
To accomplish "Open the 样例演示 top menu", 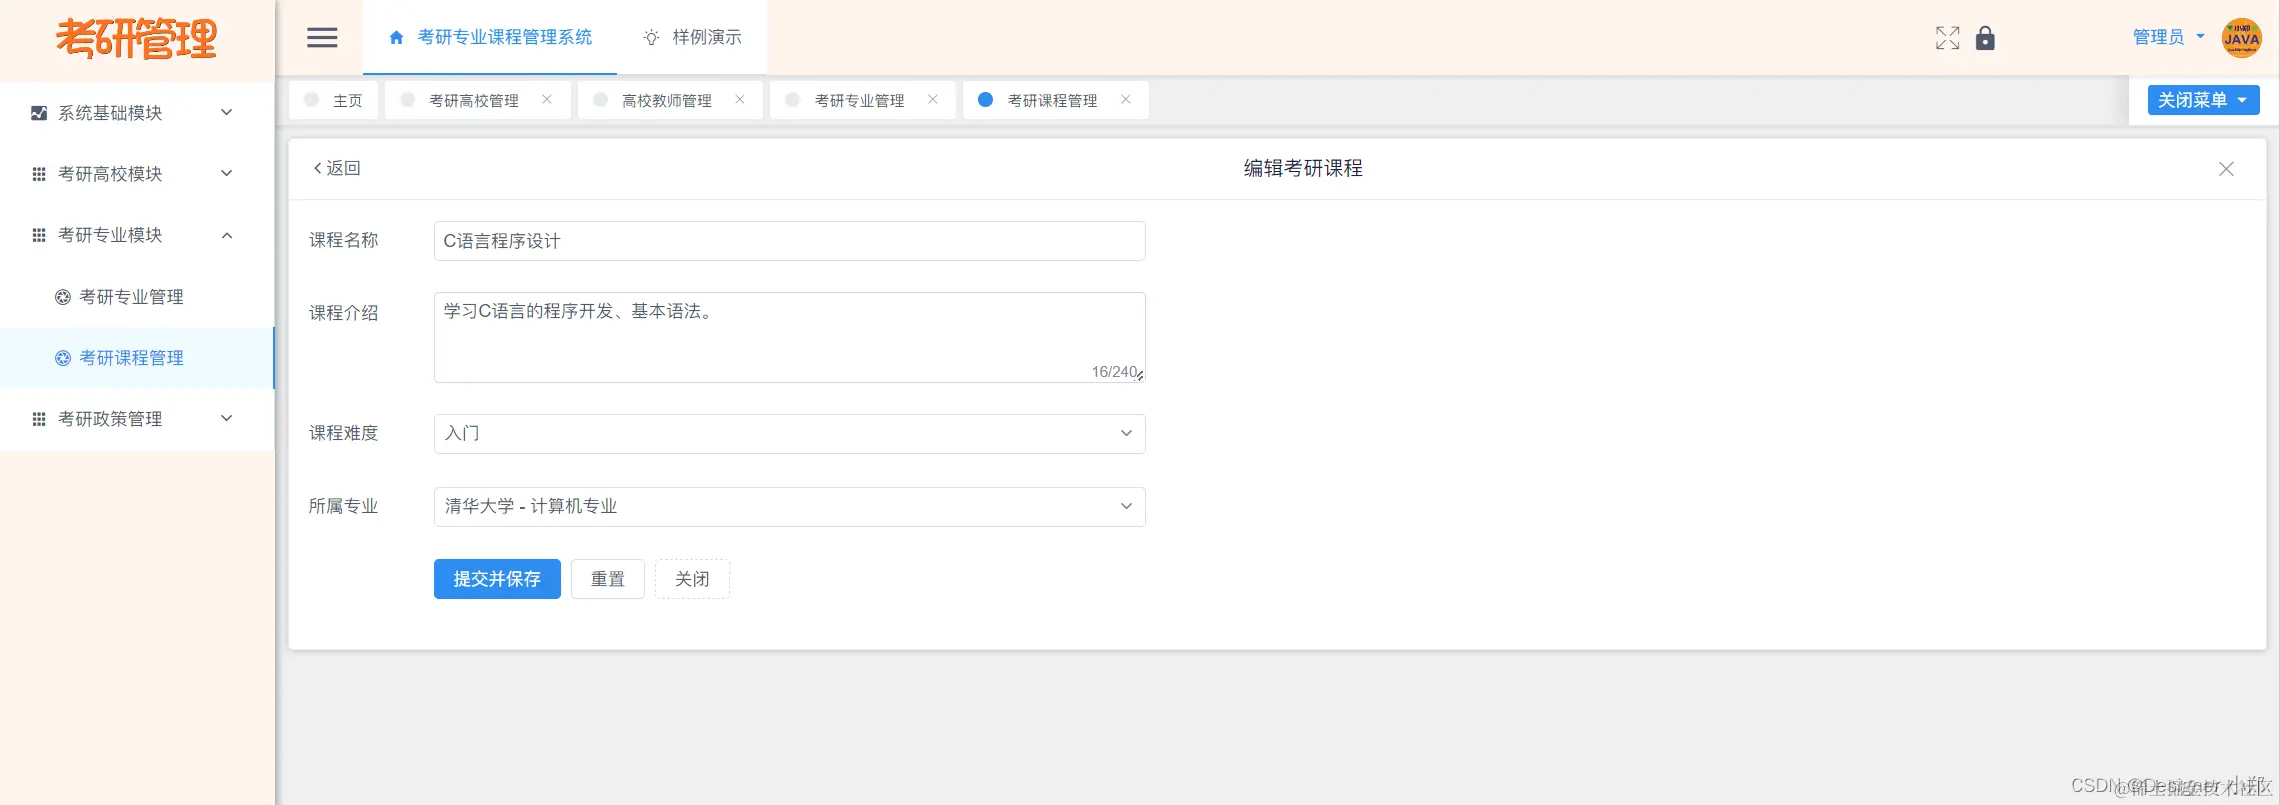I will [692, 37].
